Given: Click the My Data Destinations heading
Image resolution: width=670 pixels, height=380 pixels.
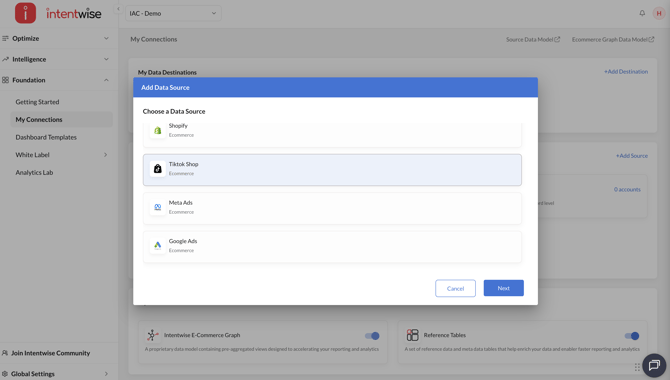Looking at the screenshot, I should point(167,72).
